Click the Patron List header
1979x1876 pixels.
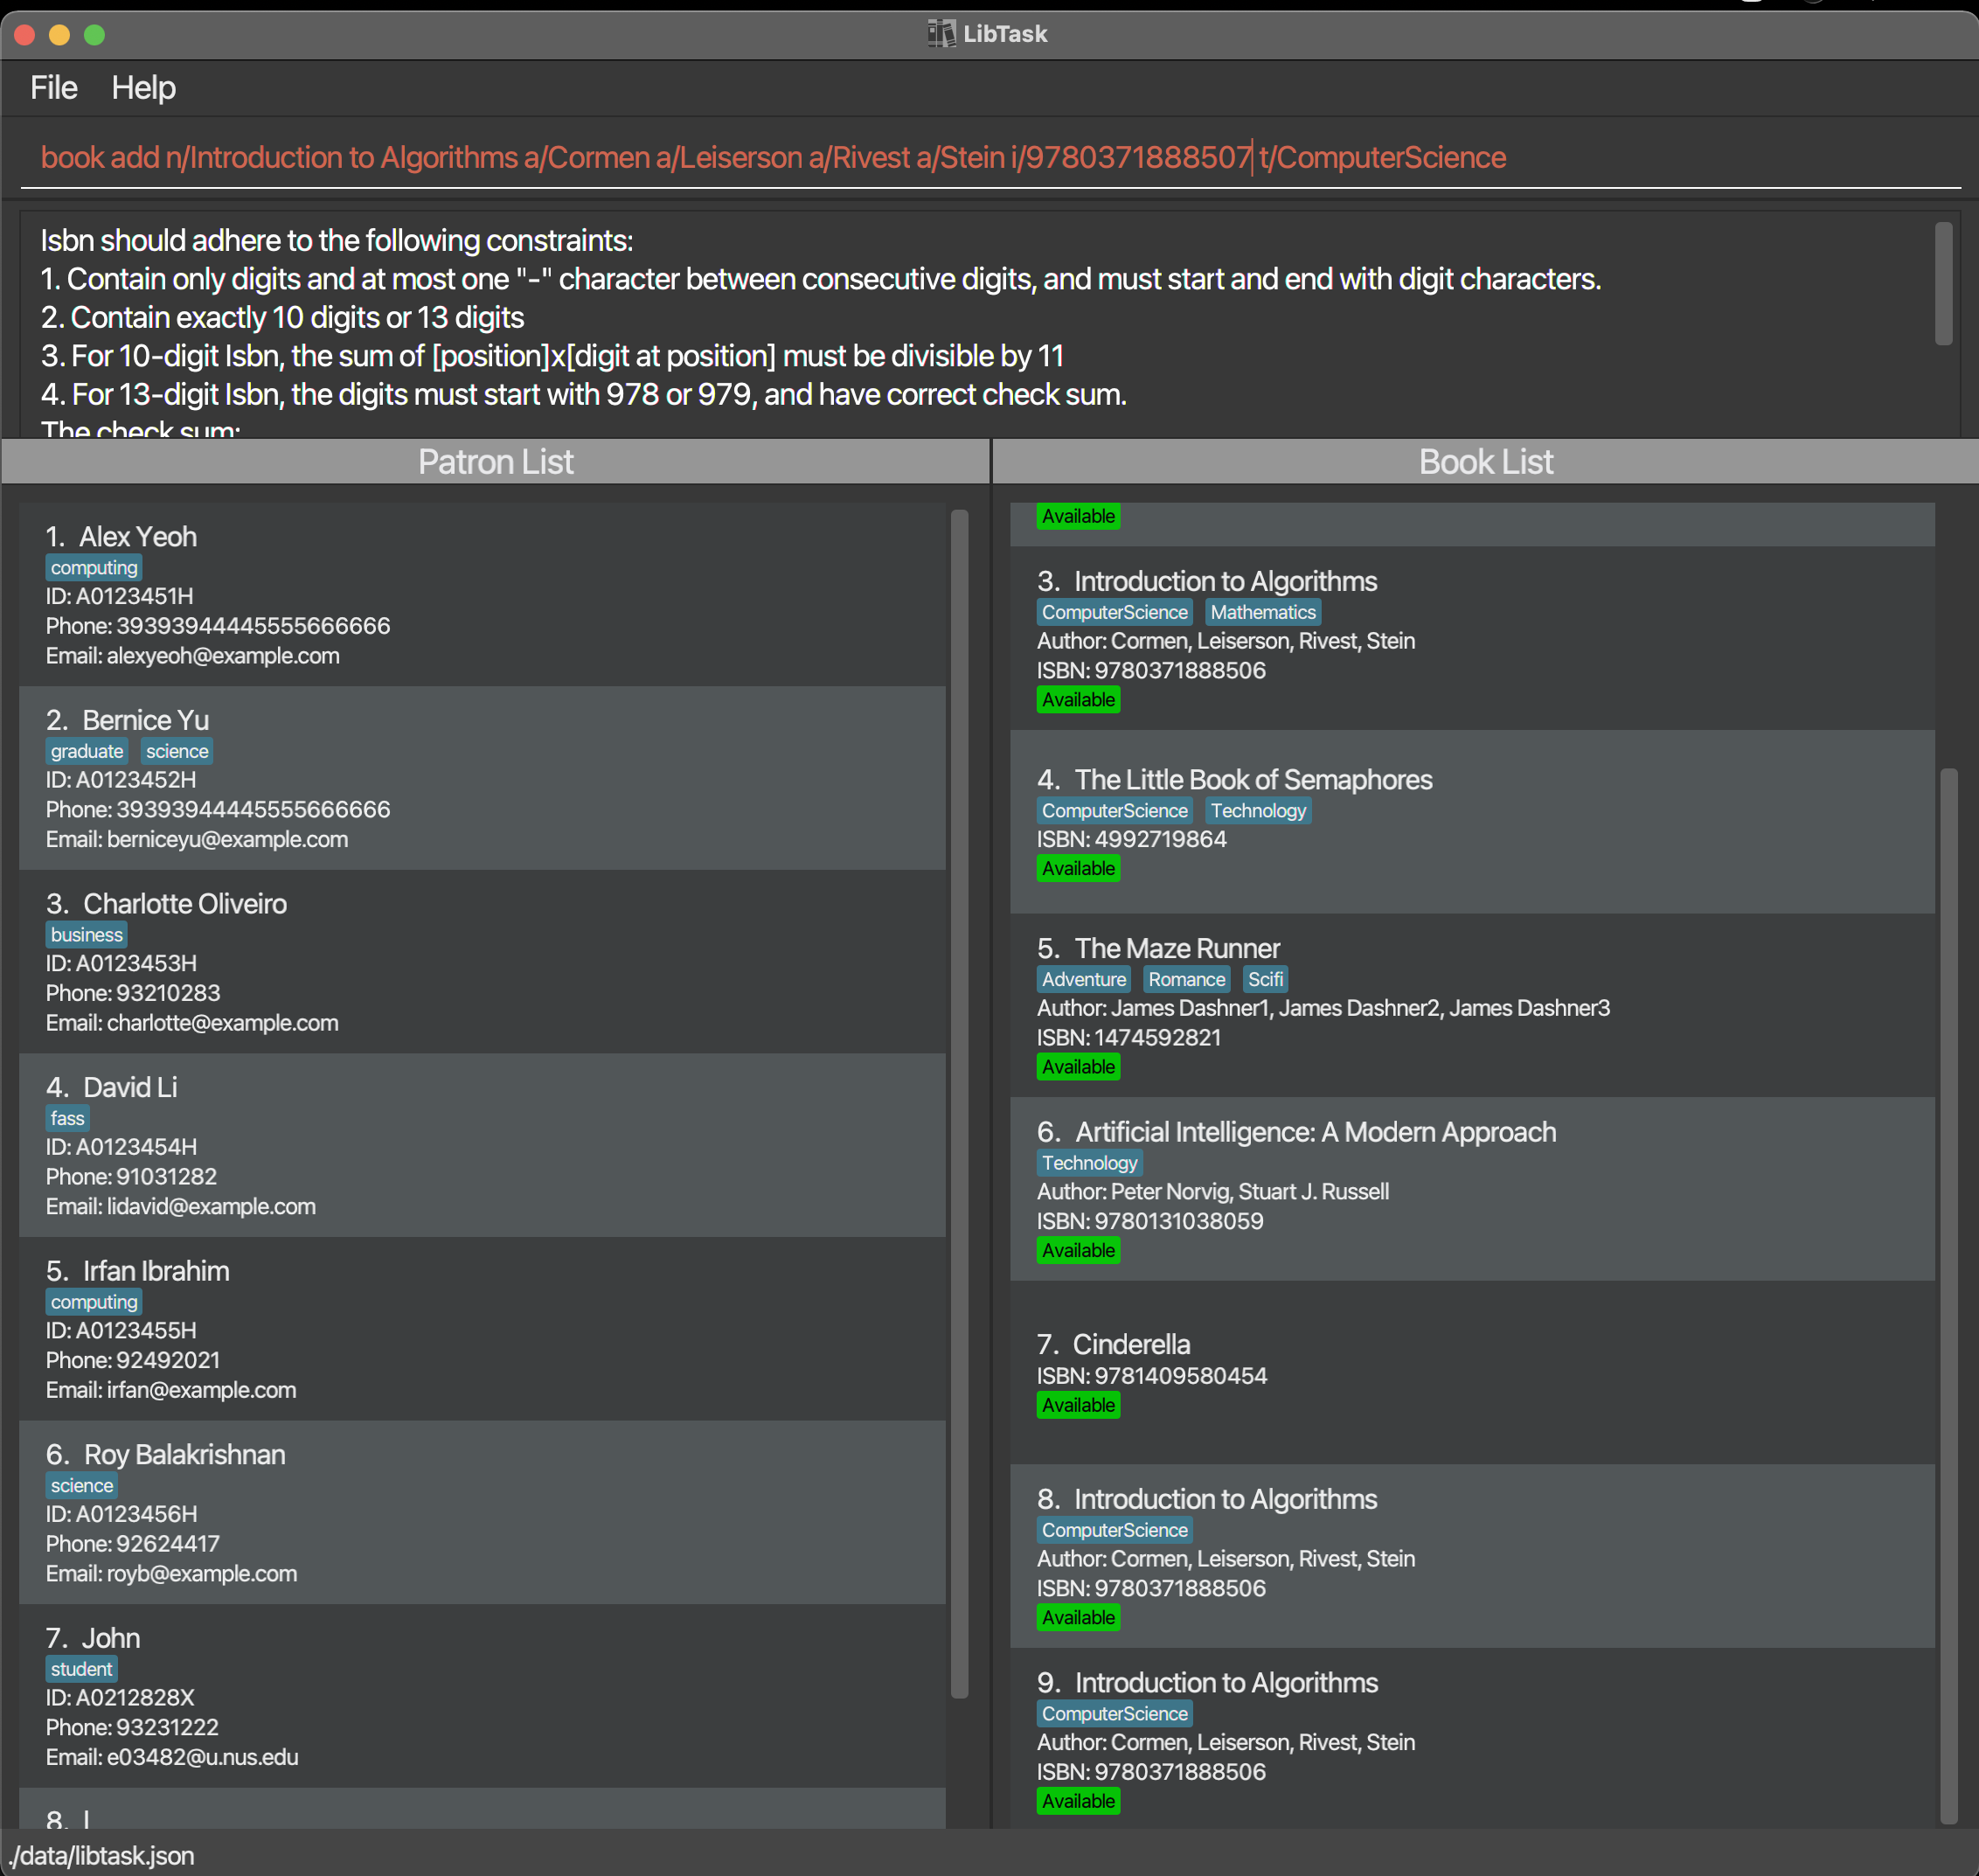click(x=495, y=462)
